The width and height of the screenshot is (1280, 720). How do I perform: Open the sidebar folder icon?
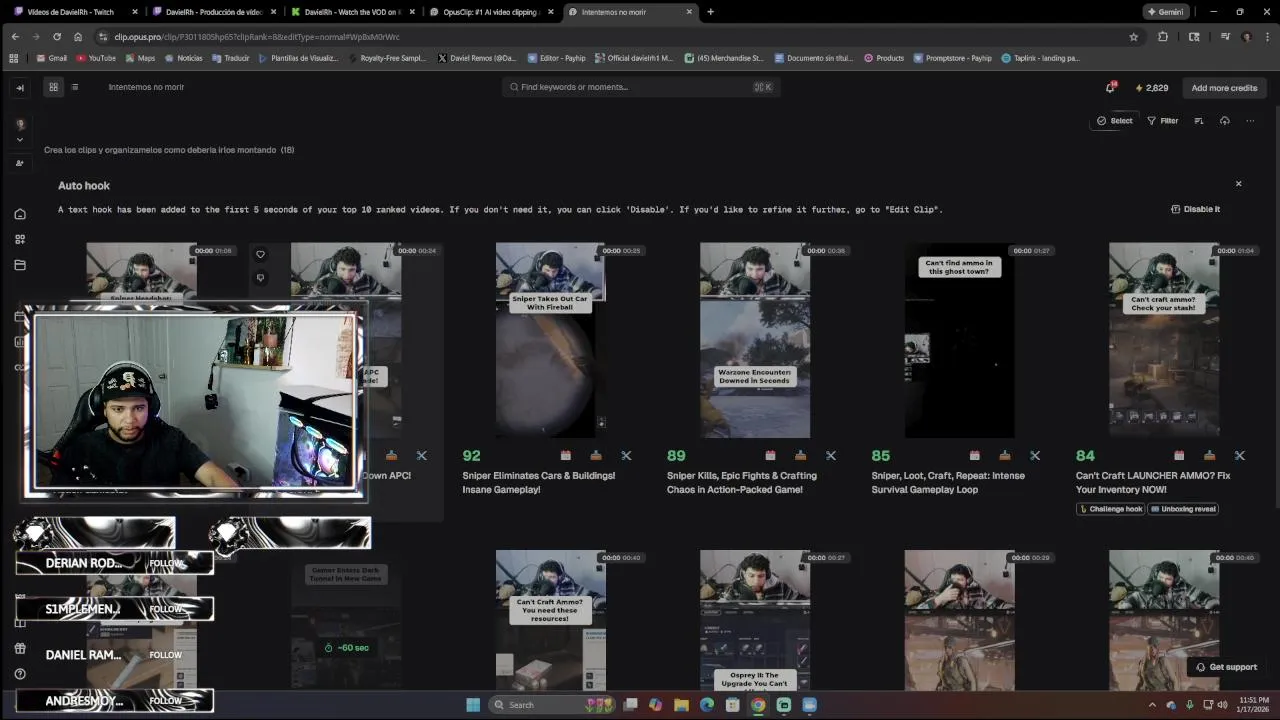coord(20,265)
